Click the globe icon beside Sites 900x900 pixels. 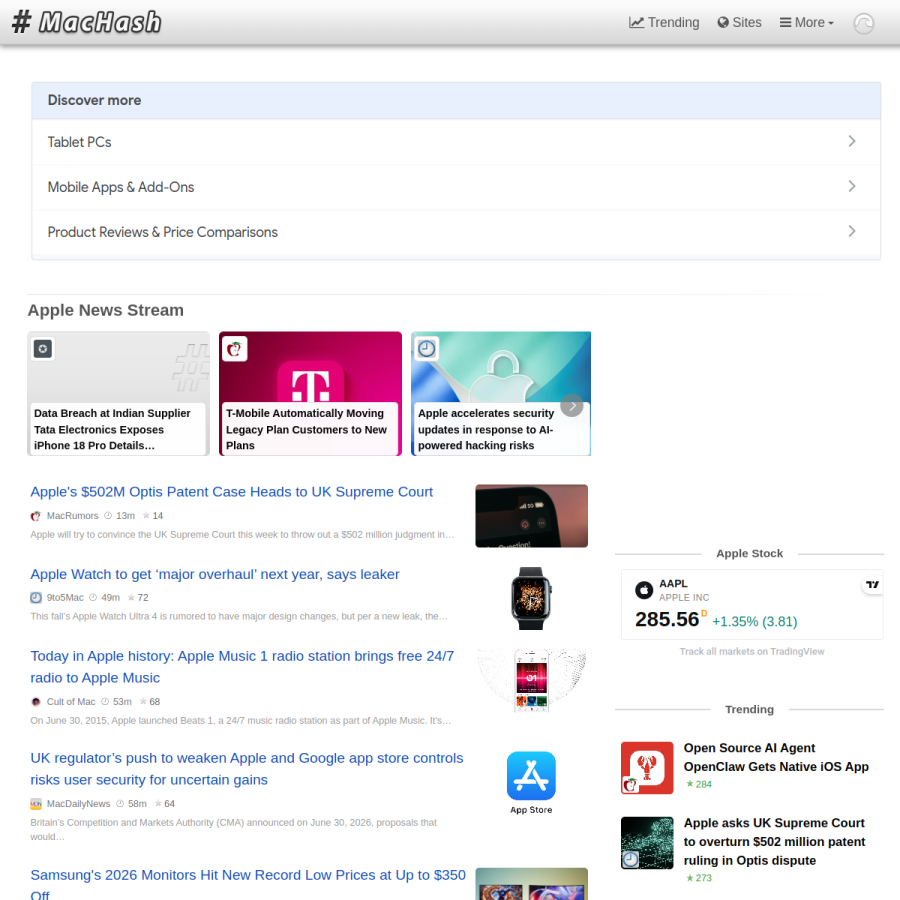723,22
